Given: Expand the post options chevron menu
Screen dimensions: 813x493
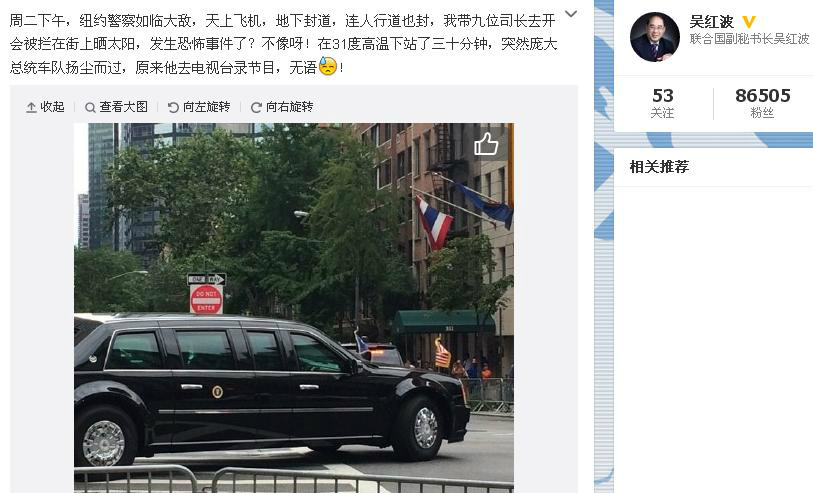Looking at the screenshot, I should pos(571,14).
